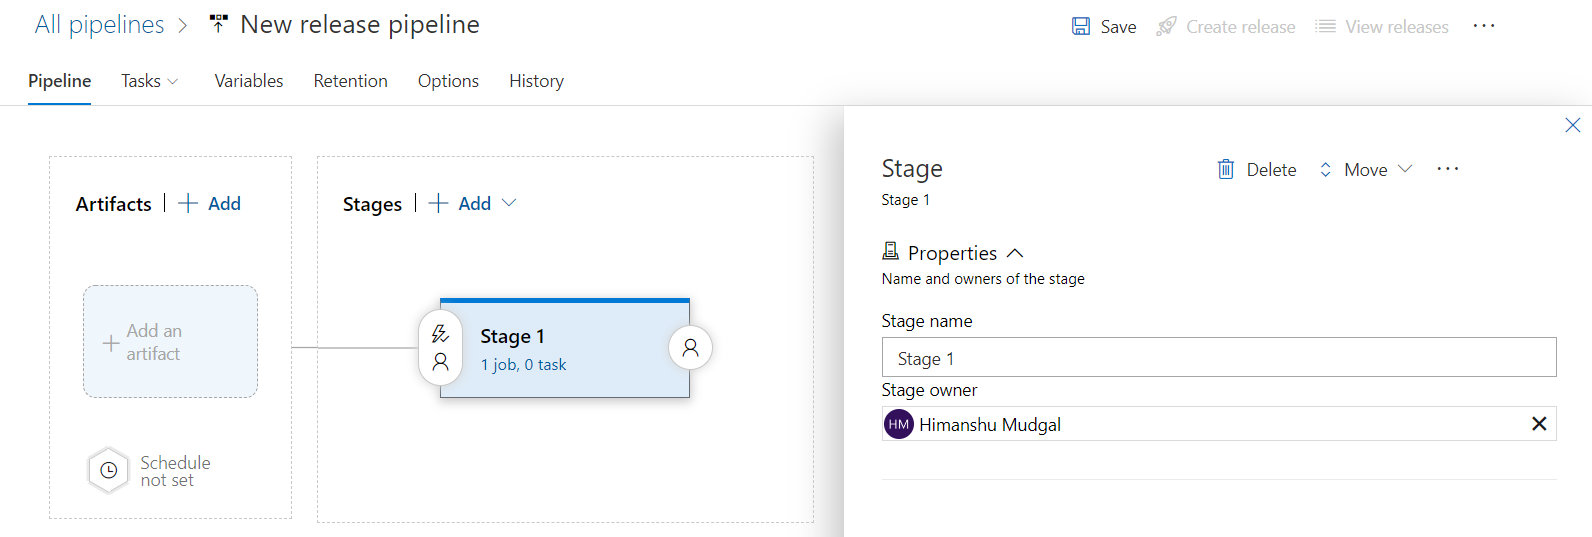Click the Delete stage trash icon
This screenshot has width=1592, height=537.
[1225, 170]
